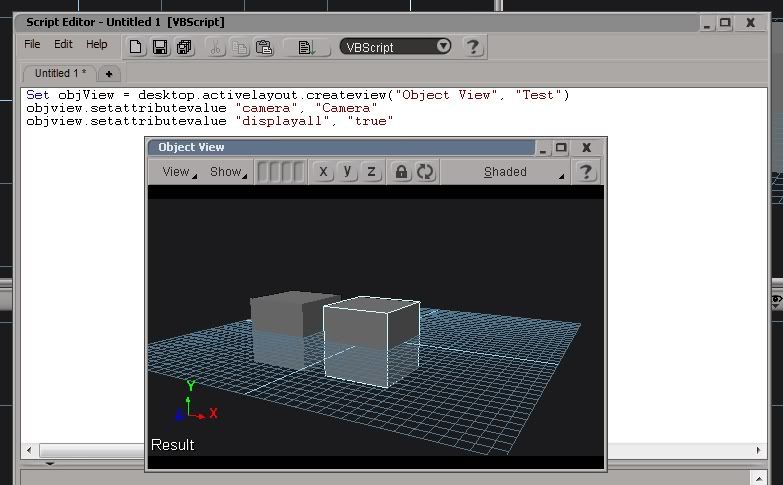Click the left arrow of horizontal scrollbar
Screen dimensions: 783x485
29,450
